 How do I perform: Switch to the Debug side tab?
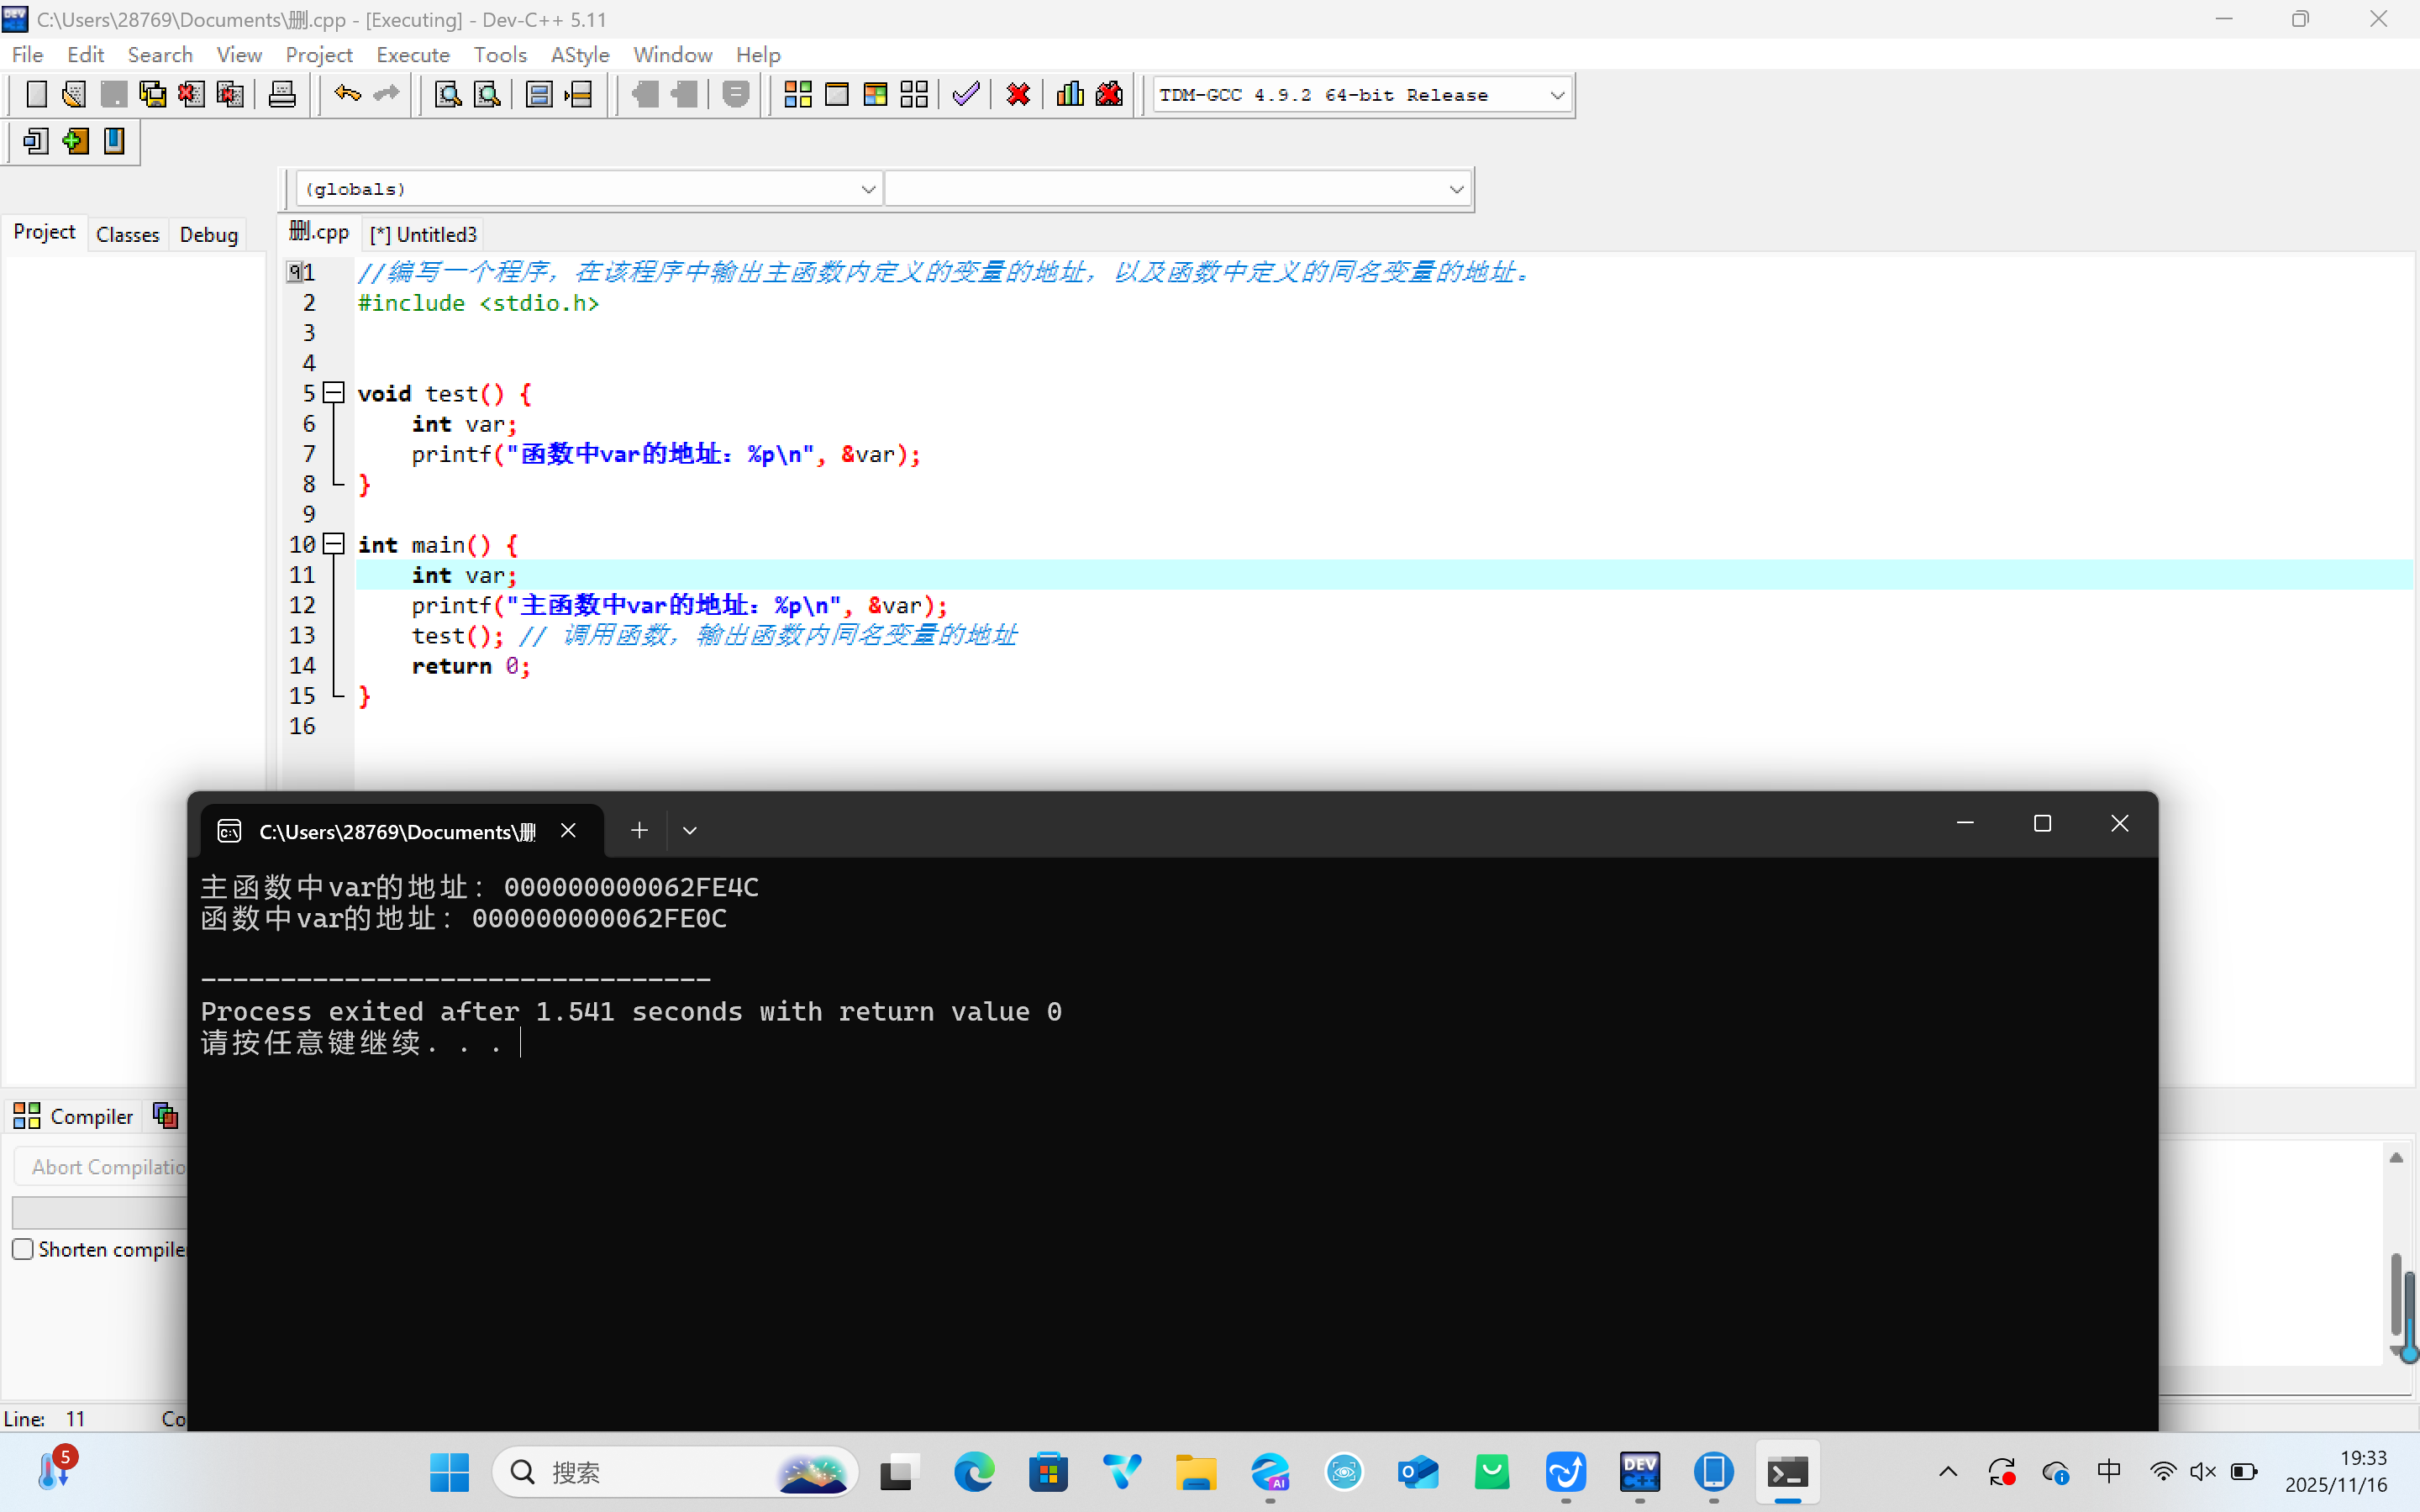click(x=208, y=234)
